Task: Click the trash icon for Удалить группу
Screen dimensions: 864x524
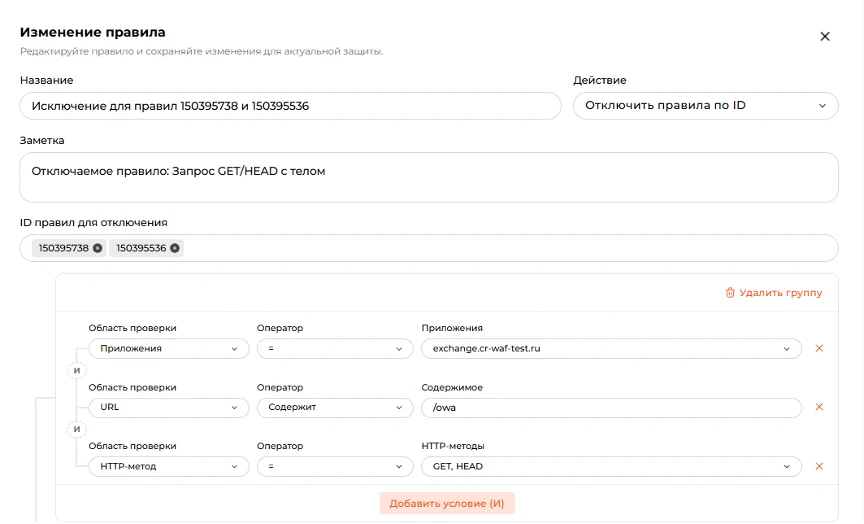Action: (730, 293)
